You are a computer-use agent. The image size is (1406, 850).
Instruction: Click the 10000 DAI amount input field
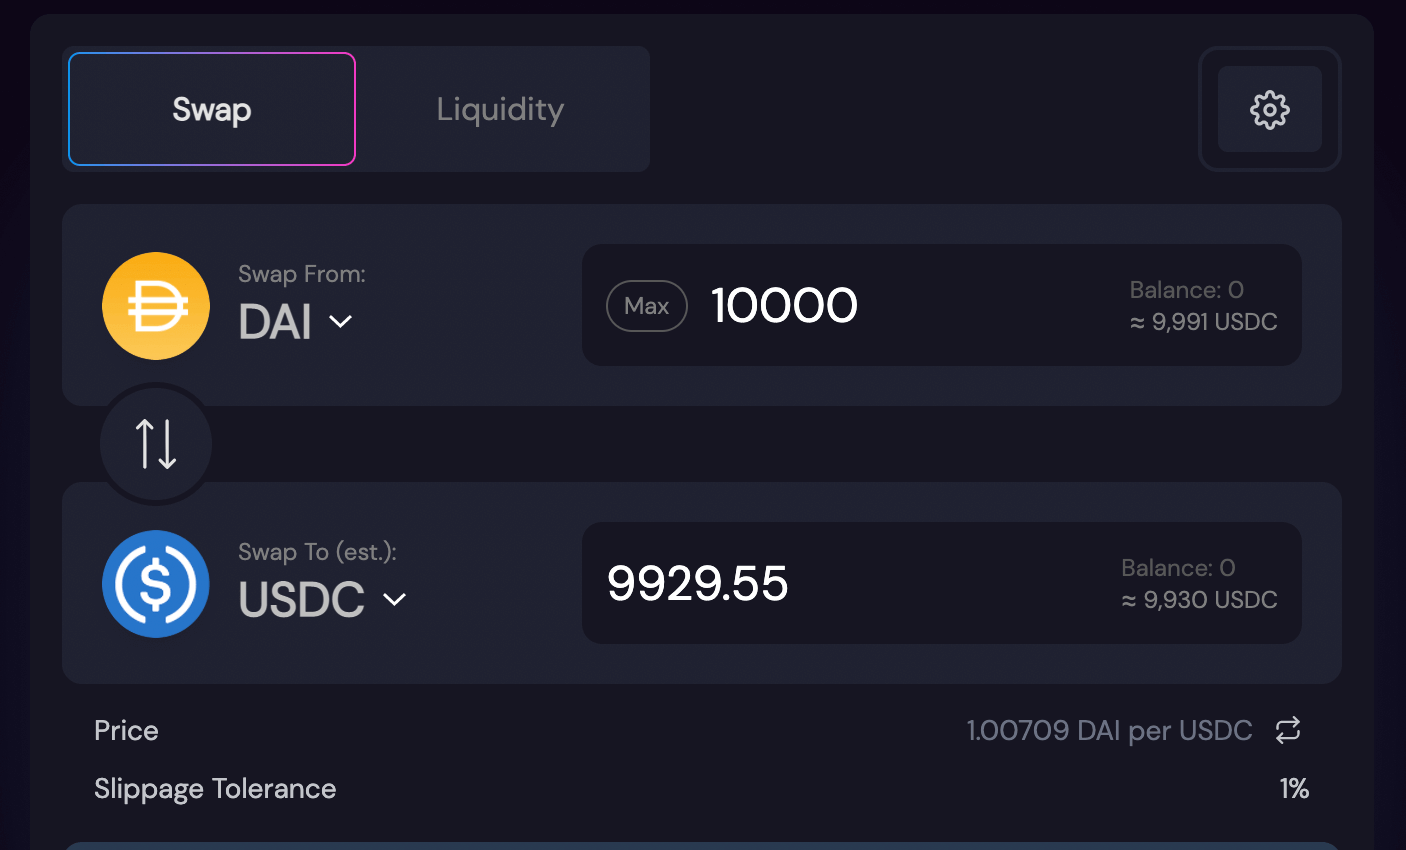point(784,306)
